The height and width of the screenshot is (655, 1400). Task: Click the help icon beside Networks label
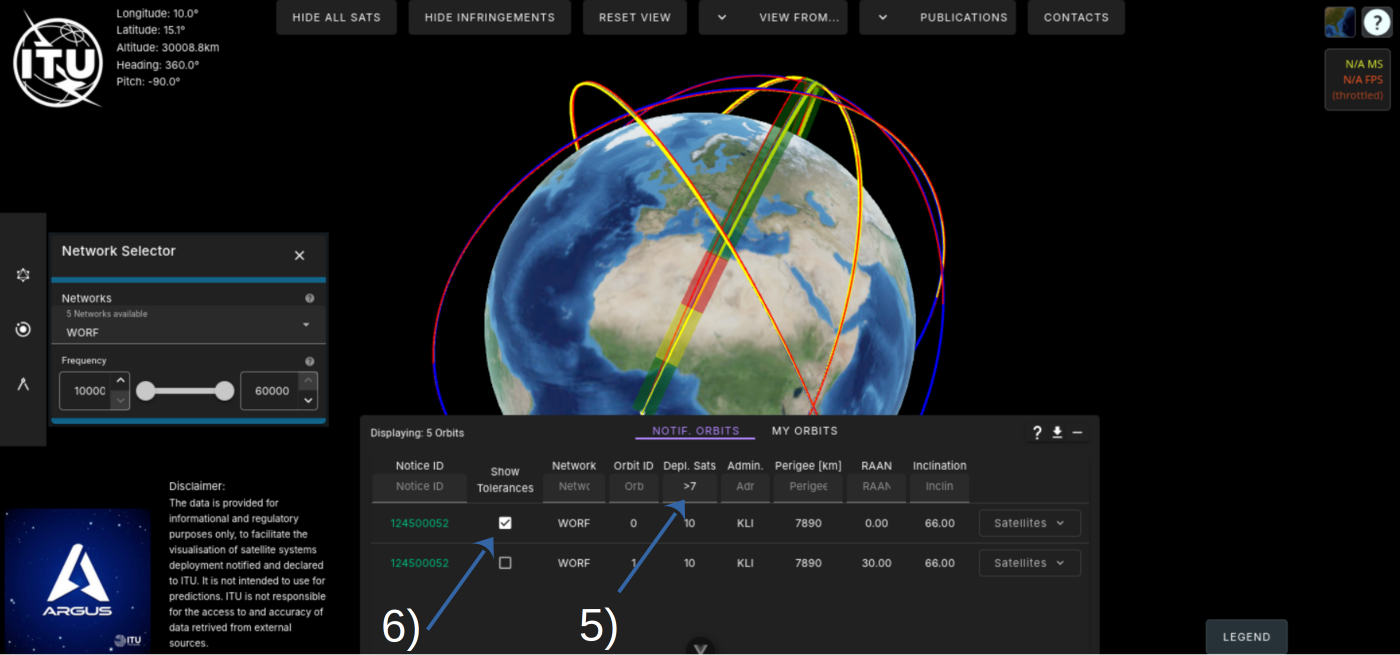(x=309, y=298)
